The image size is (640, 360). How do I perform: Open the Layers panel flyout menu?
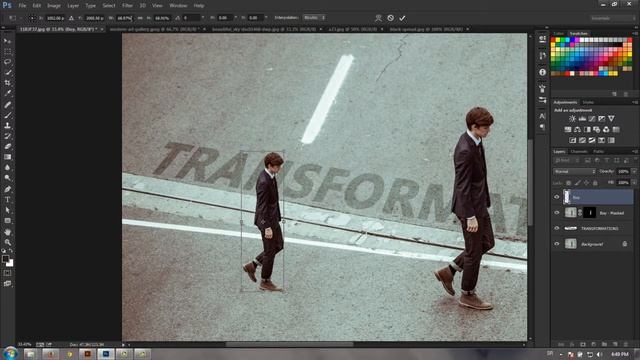point(635,151)
